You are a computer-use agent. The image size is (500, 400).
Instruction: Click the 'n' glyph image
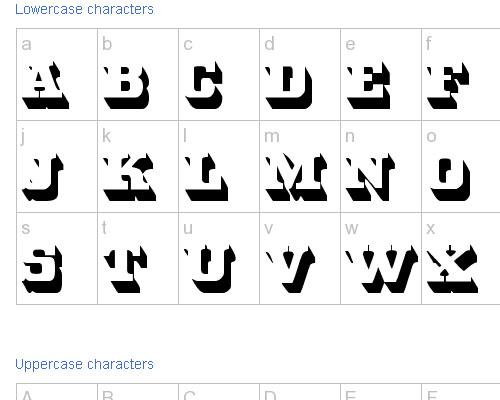(x=371, y=177)
